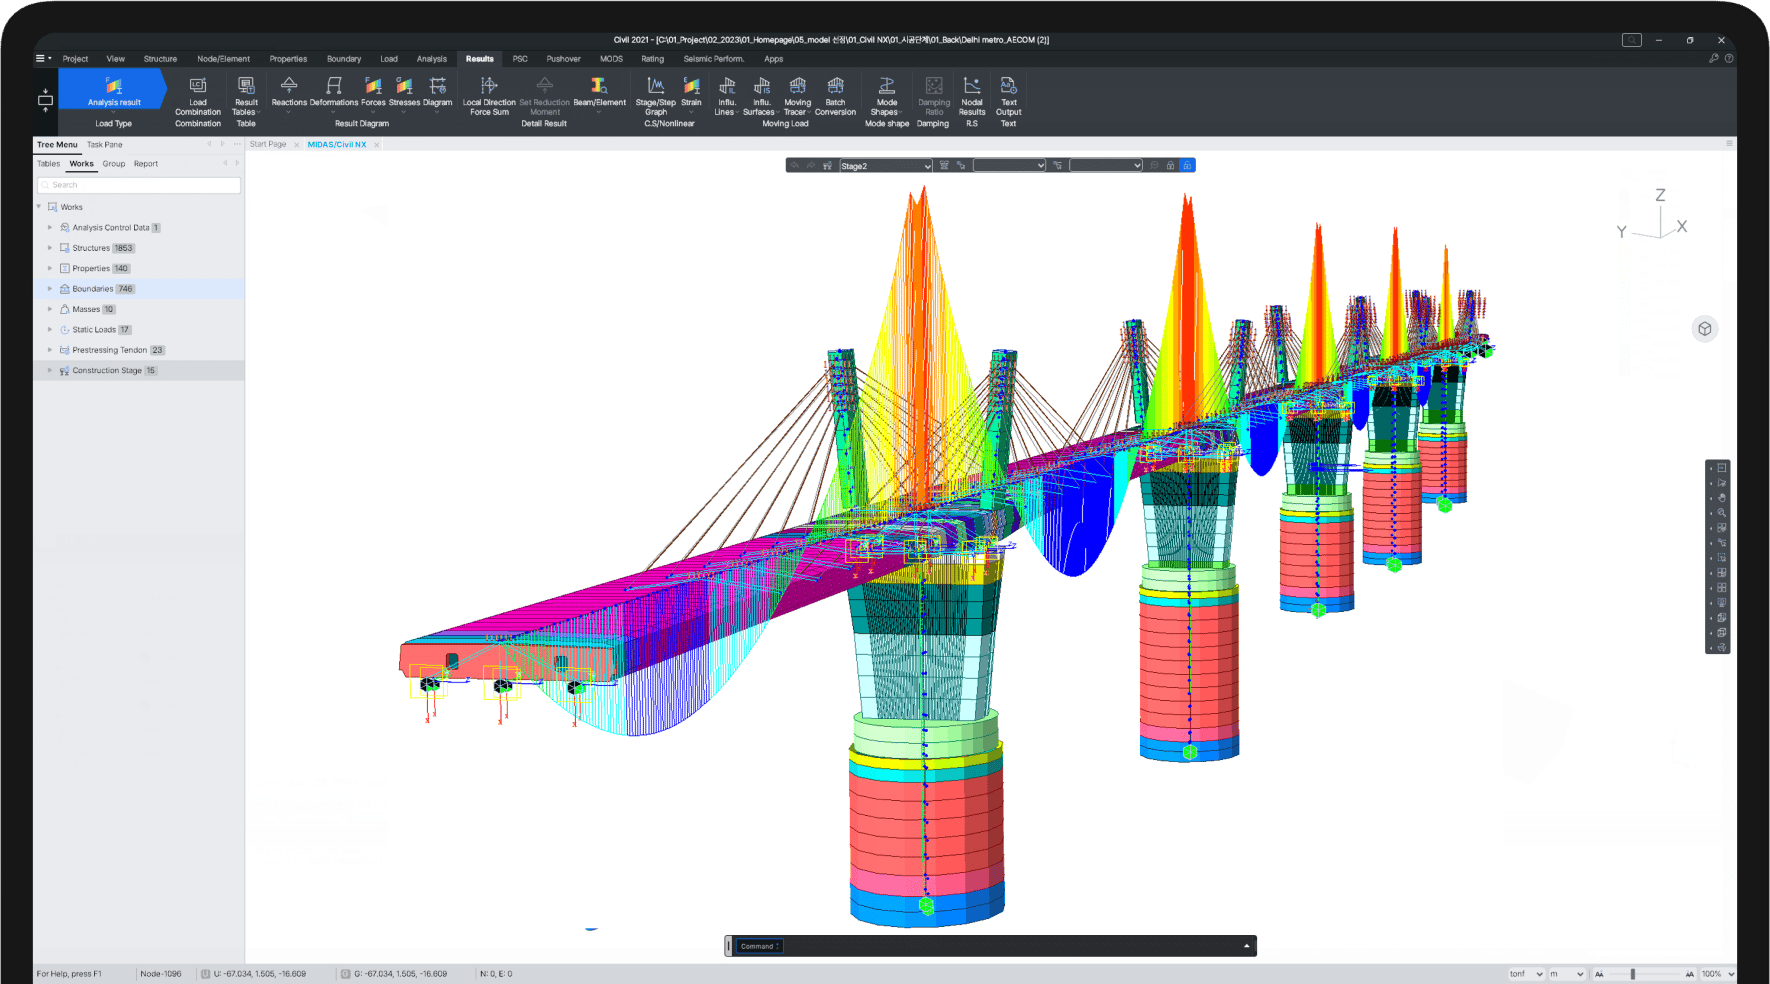Viewport: 1770px width, 984px height.
Task: Open the Task Pane tab
Action: click(x=105, y=145)
